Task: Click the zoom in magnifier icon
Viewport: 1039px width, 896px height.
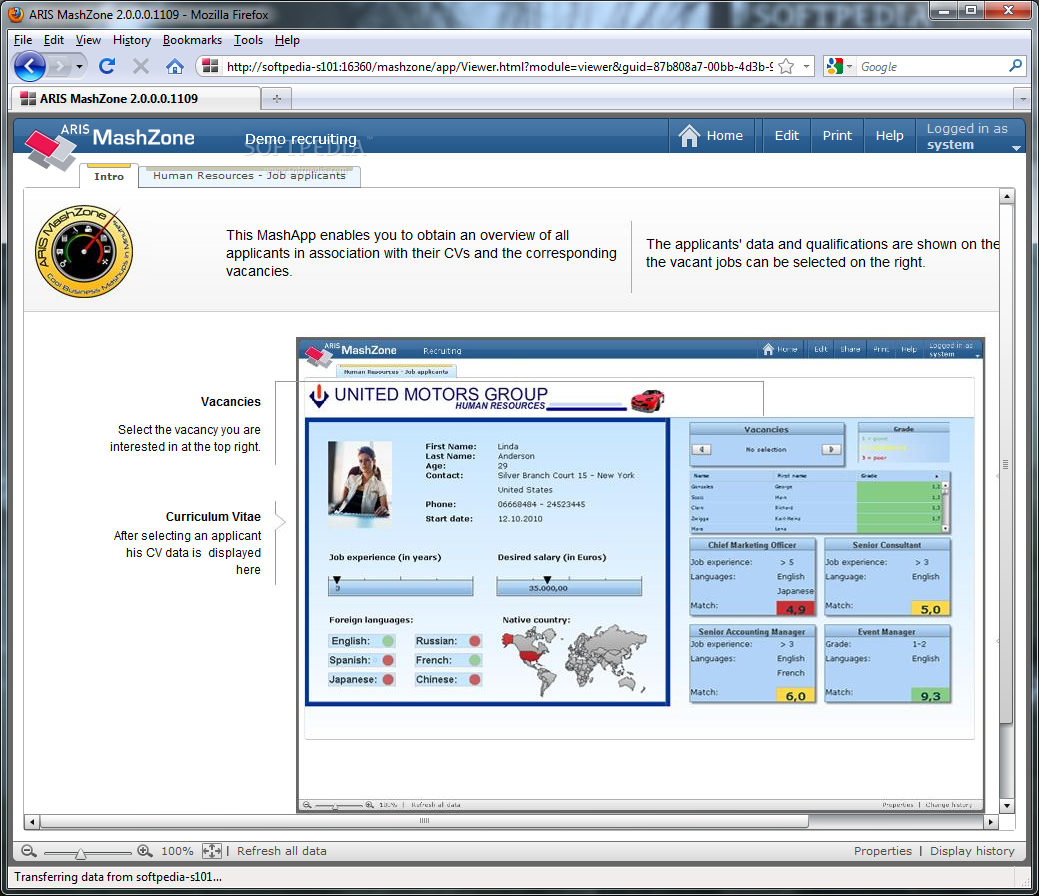Action: (144, 851)
